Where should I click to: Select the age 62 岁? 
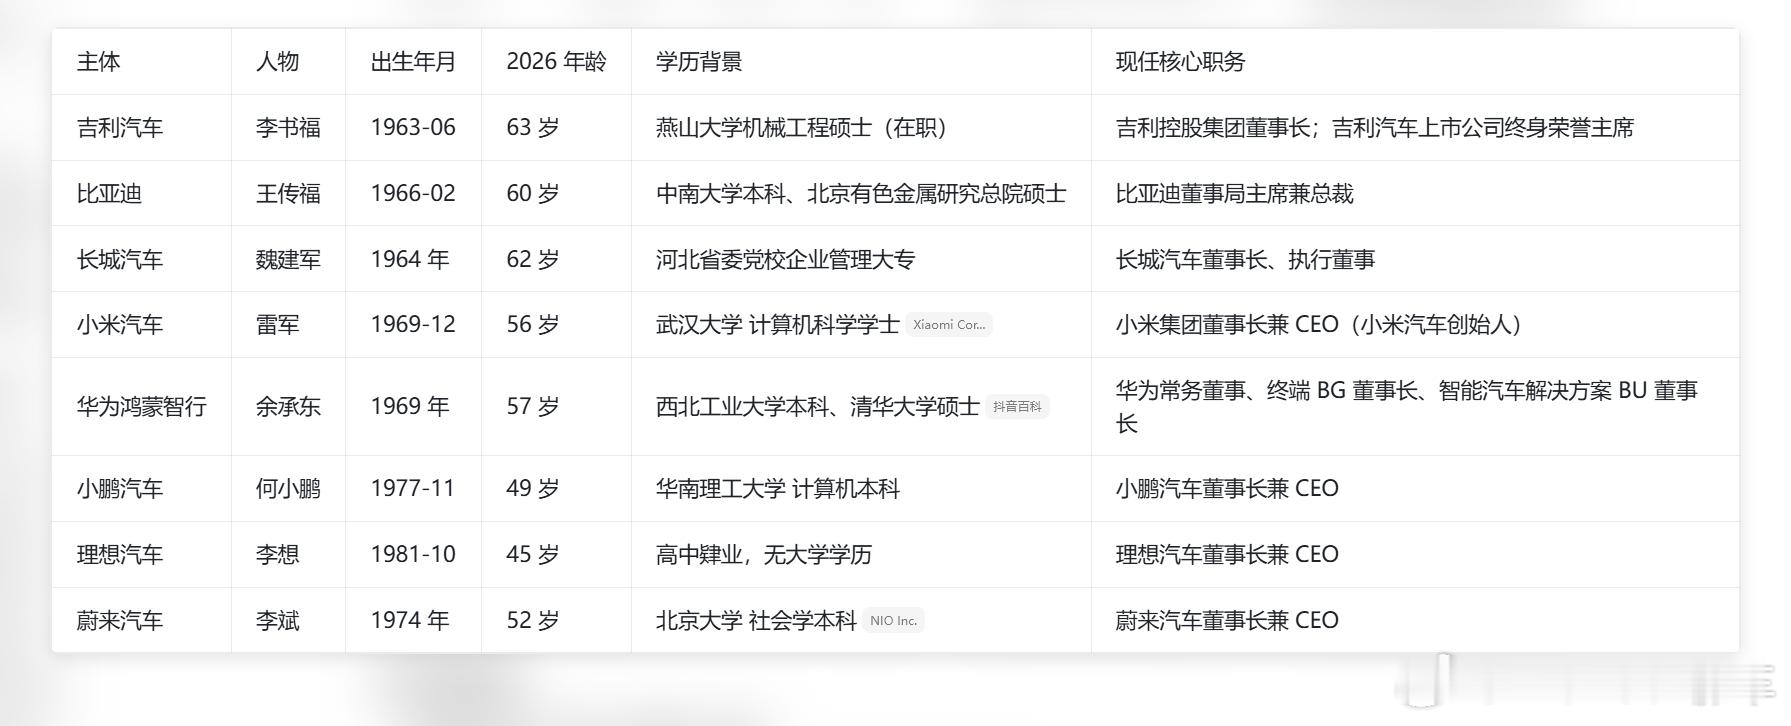tap(533, 260)
